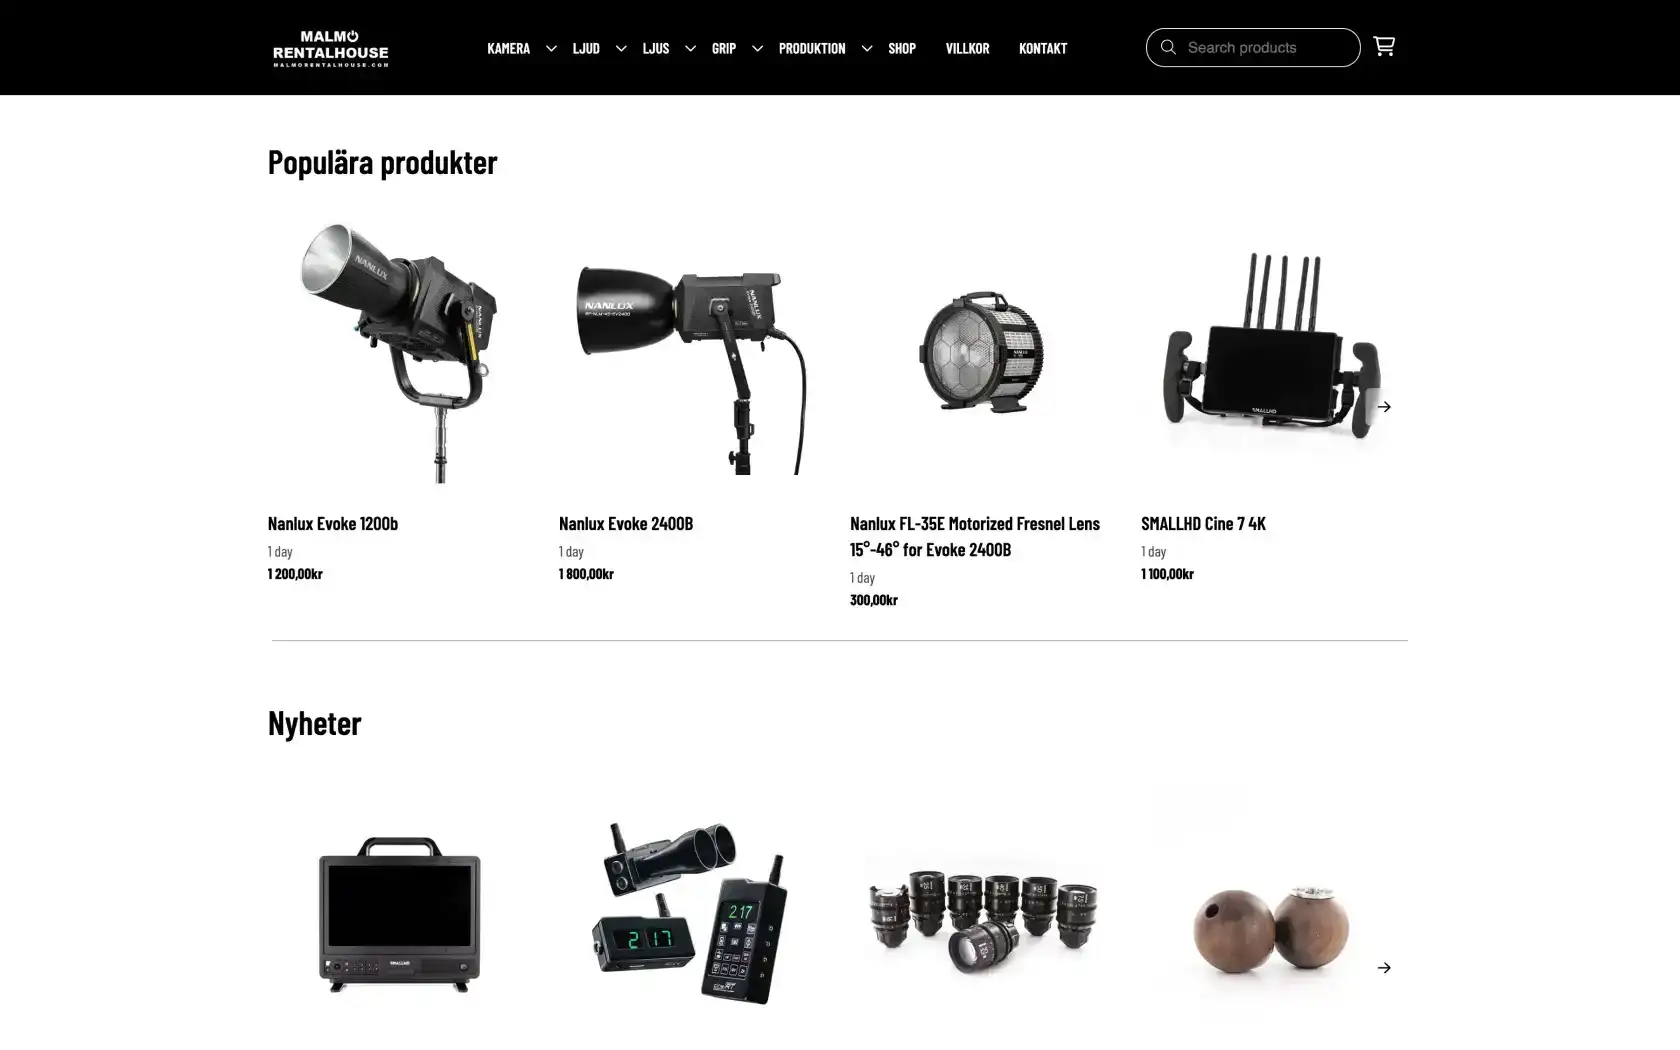Open the Nanlux Evoke 2400B product link
This screenshot has width=1680, height=1050.
[626, 523]
